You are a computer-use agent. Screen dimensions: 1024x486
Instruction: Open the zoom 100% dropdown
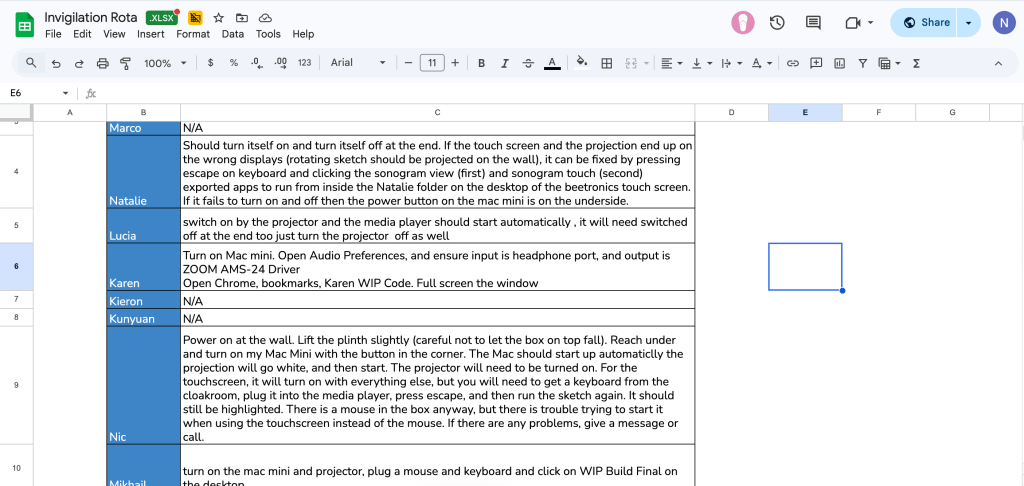pyautogui.click(x=165, y=63)
